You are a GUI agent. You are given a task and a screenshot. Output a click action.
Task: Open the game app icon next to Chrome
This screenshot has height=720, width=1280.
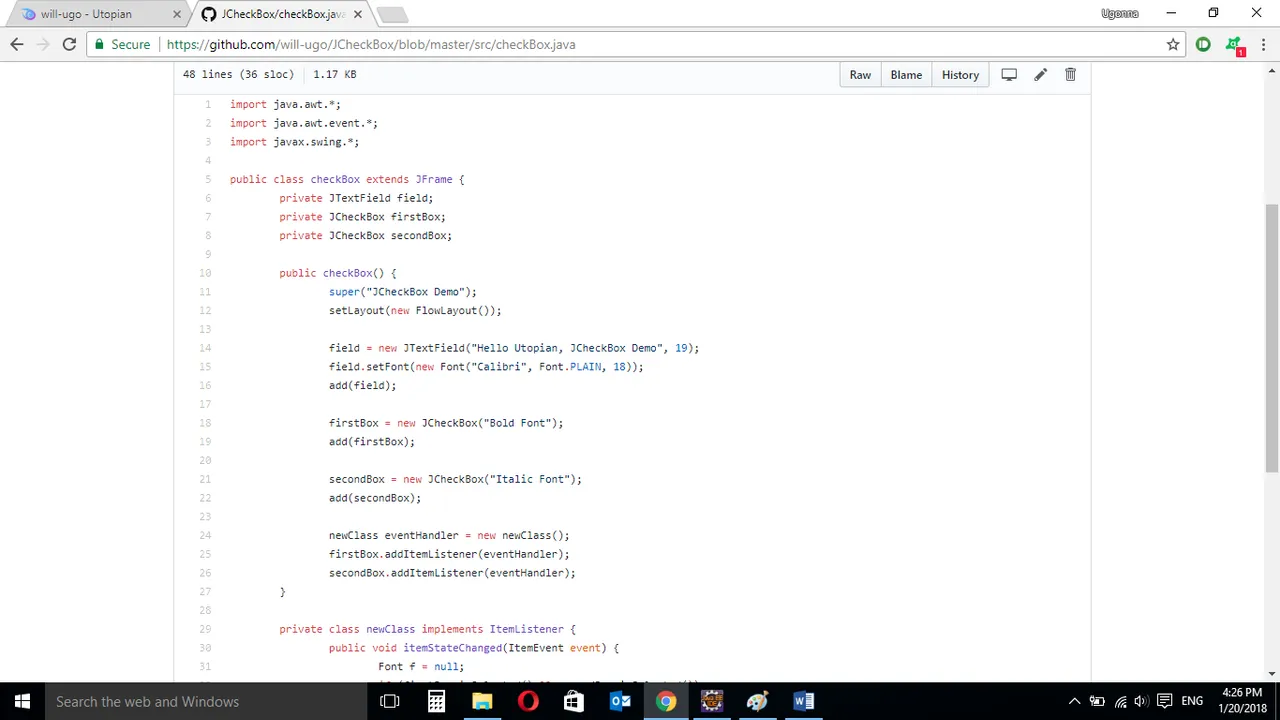pyautogui.click(x=712, y=701)
